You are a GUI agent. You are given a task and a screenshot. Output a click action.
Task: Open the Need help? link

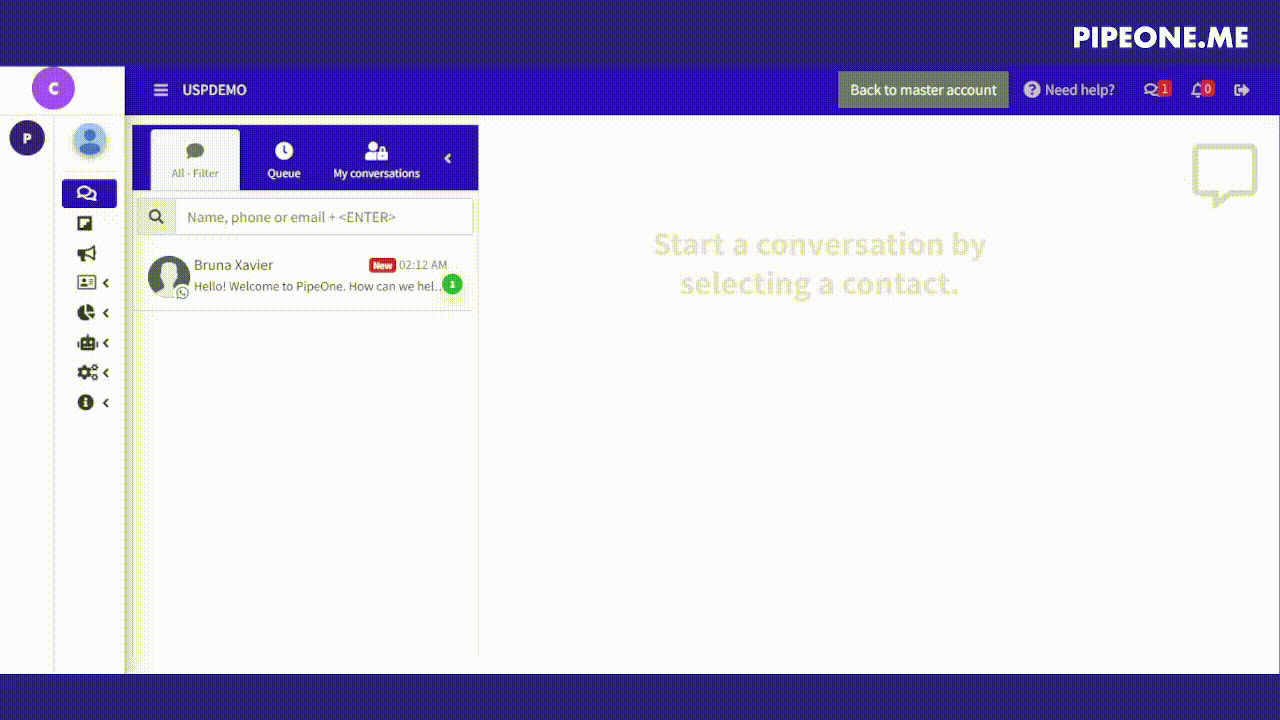[1069, 90]
